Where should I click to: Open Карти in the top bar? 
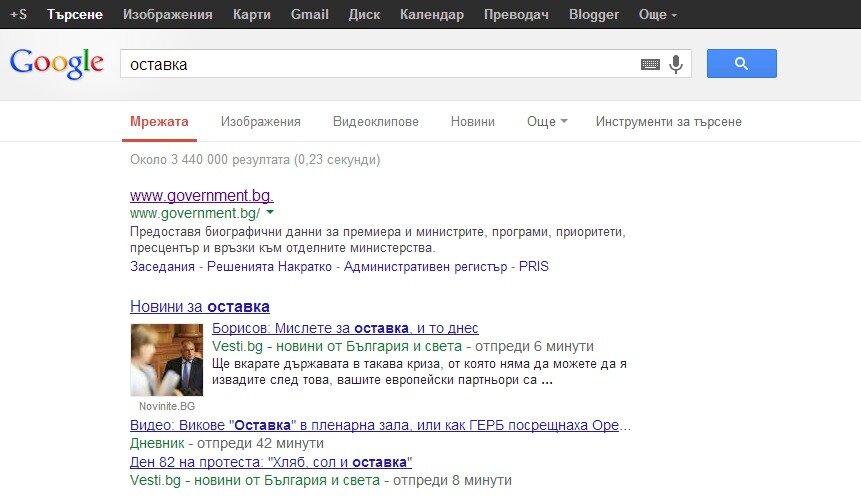tap(251, 14)
